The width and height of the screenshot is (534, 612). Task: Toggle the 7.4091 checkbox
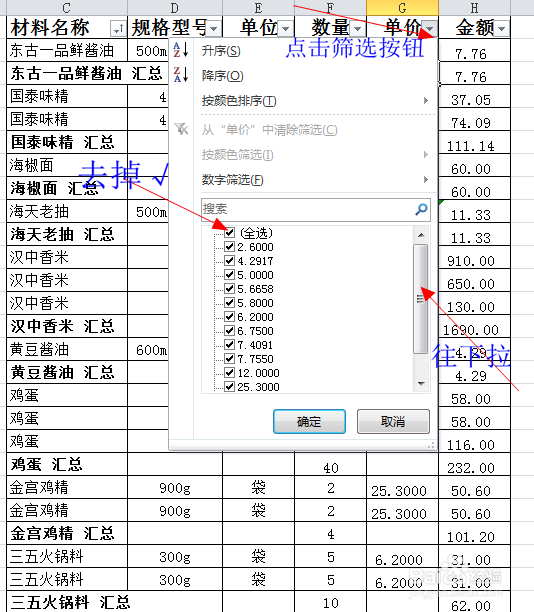tap(230, 345)
